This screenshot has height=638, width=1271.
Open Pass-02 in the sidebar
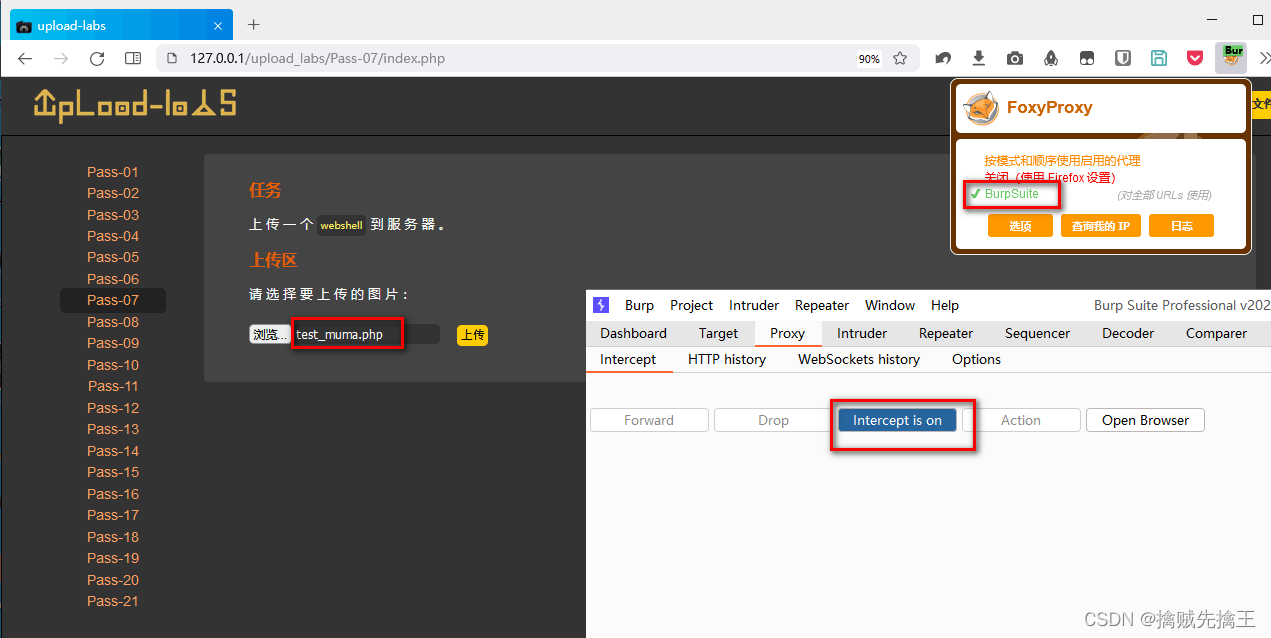tap(113, 193)
